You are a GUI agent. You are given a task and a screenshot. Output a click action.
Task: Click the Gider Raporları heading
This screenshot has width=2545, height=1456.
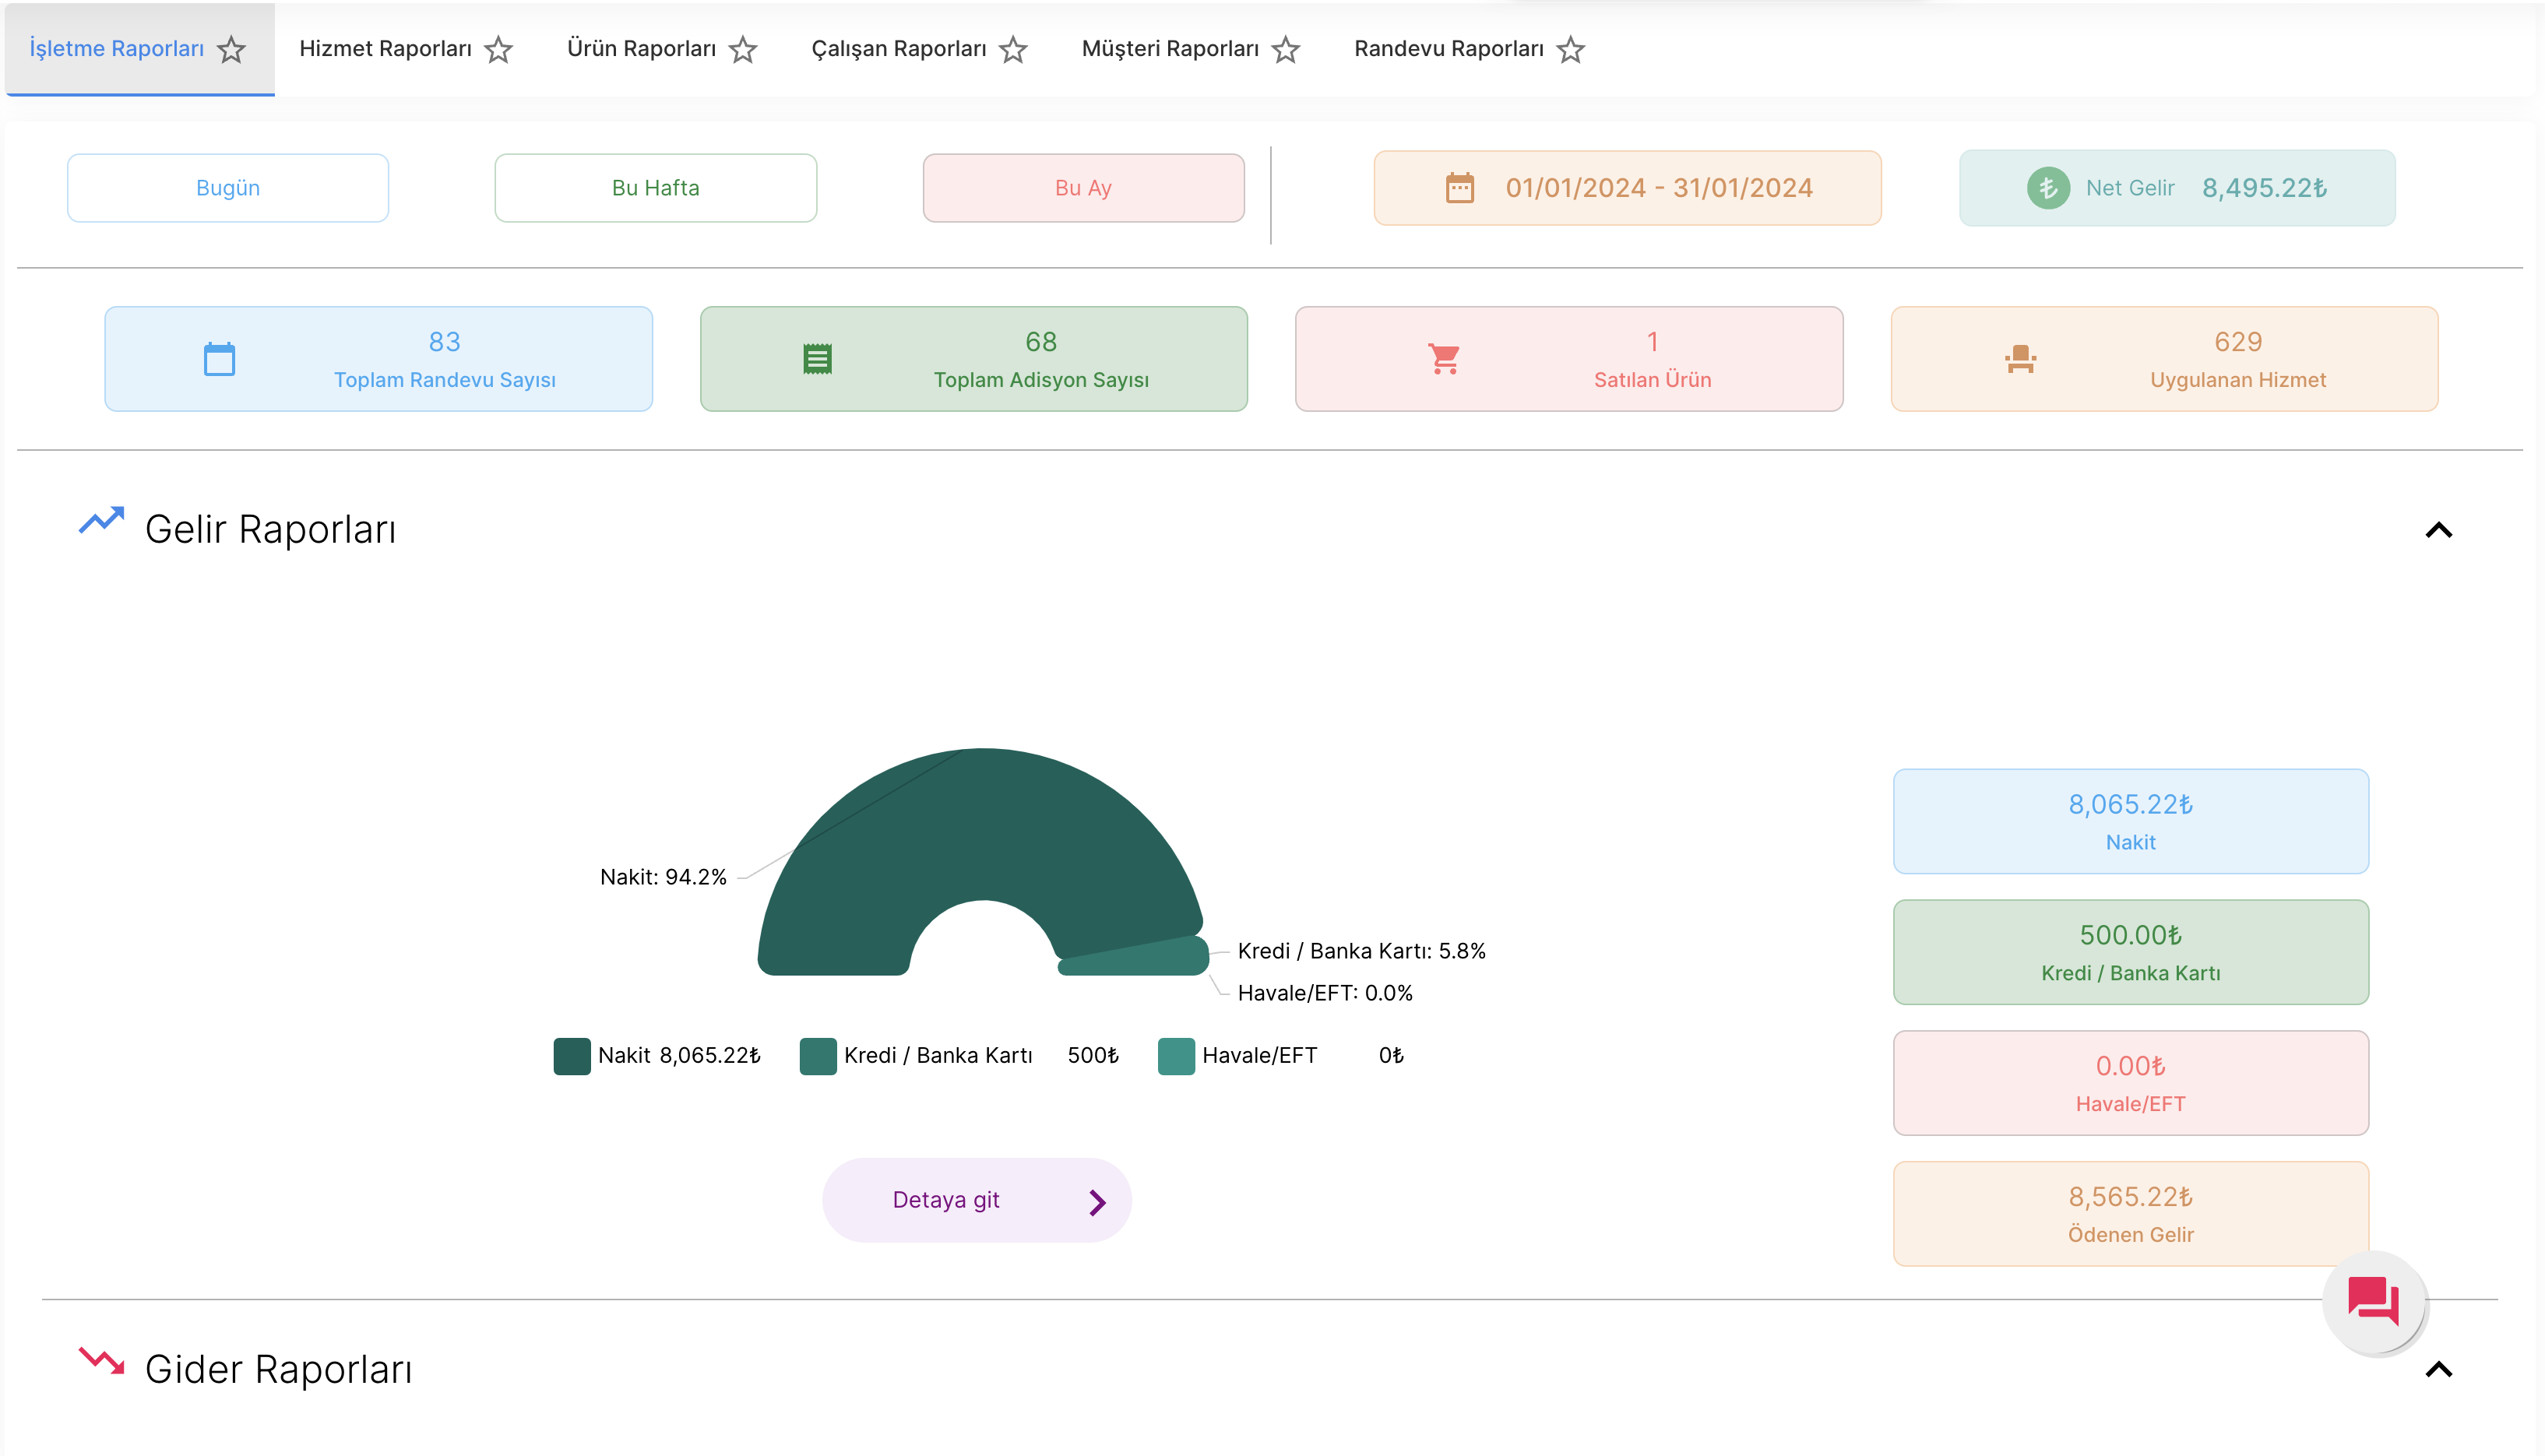tap(278, 1369)
